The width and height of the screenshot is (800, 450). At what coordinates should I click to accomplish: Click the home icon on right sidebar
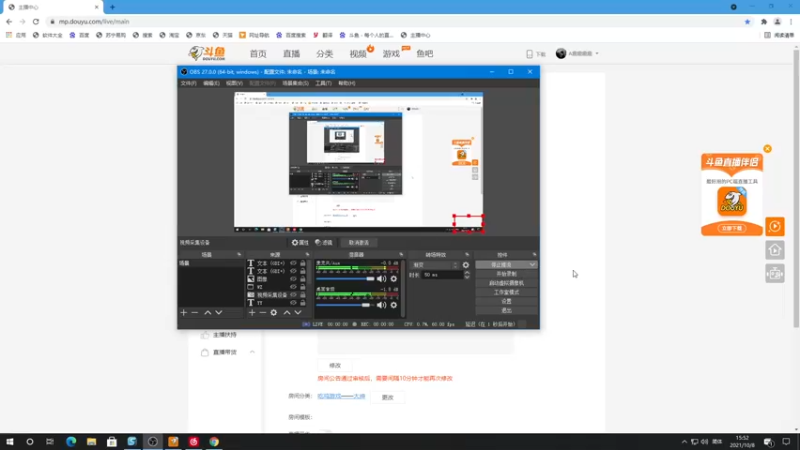[774, 250]
